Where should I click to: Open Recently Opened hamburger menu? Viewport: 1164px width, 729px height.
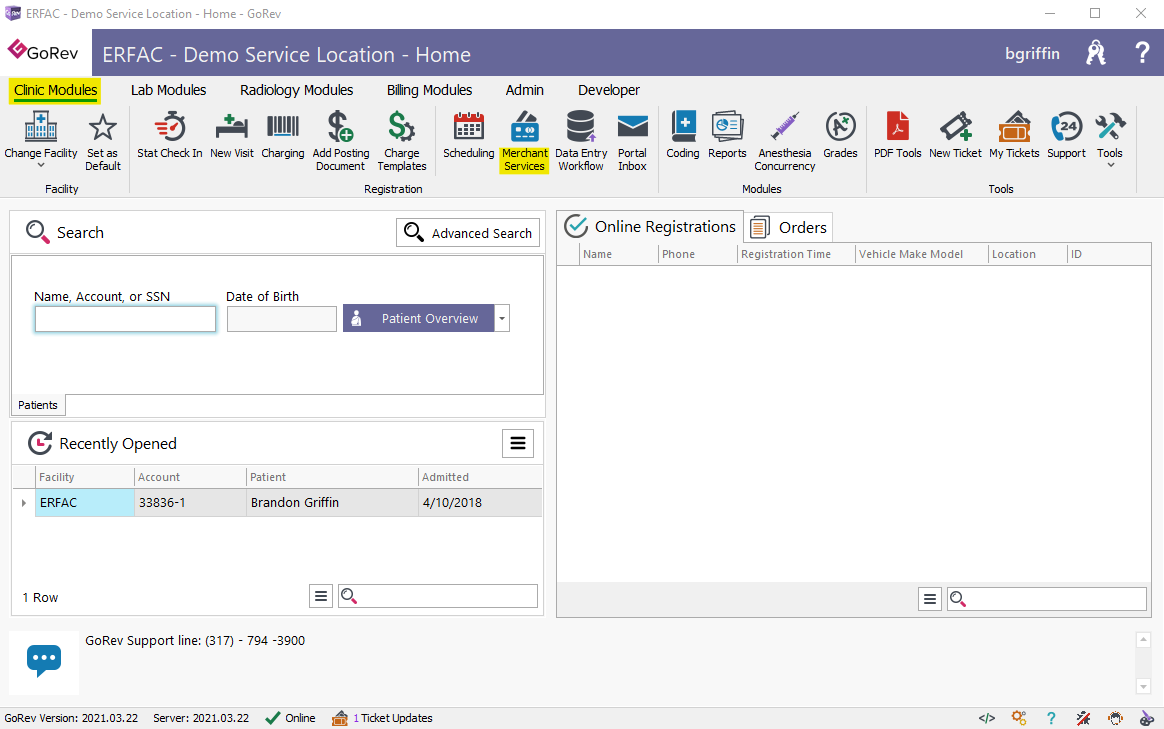point(518,443)
